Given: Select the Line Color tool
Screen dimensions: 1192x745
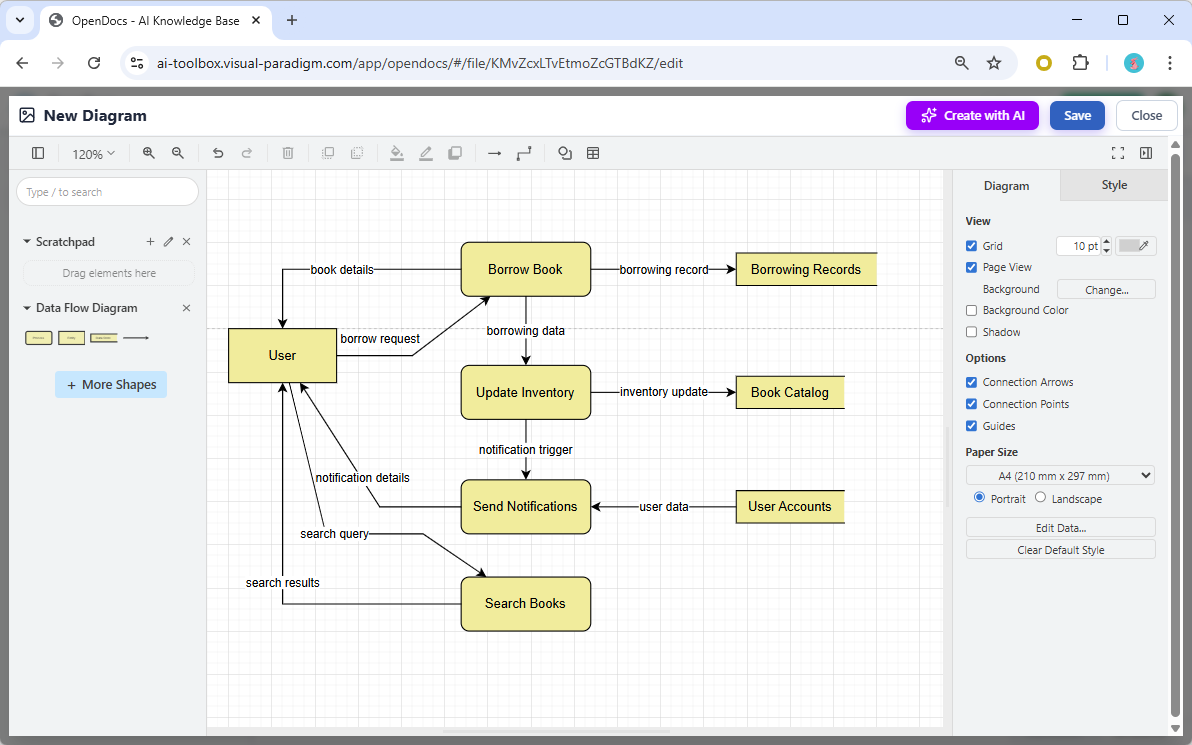Looking at the screenshot, I should 425,153.
